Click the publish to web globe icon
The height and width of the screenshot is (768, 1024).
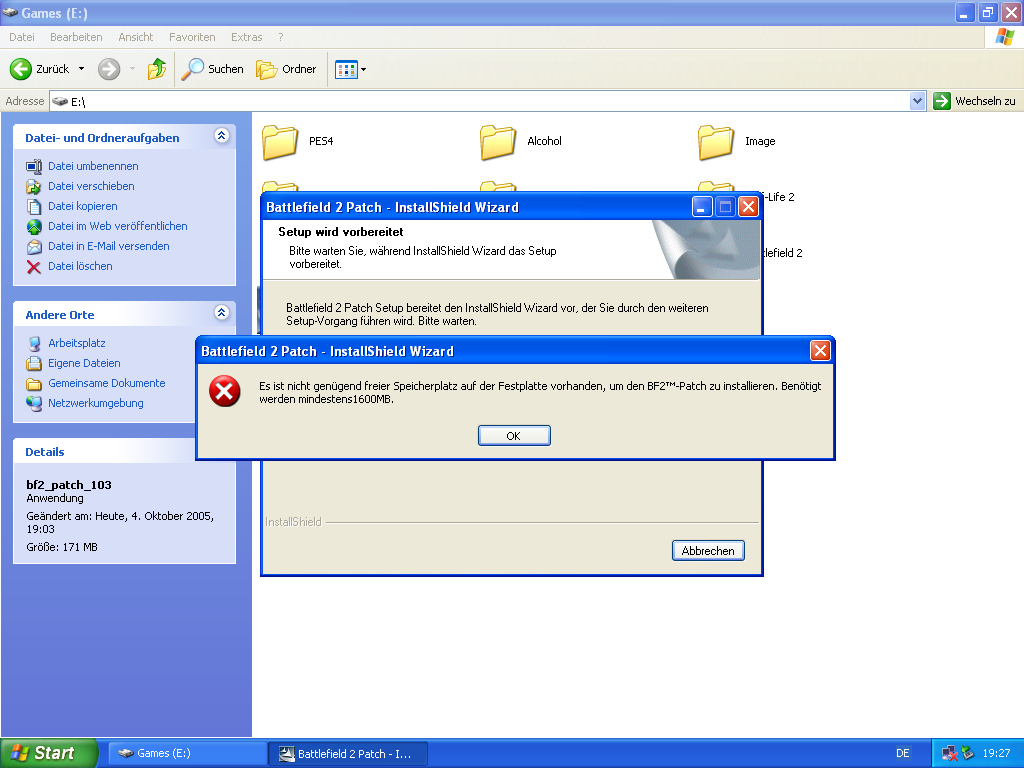[33, 227]
